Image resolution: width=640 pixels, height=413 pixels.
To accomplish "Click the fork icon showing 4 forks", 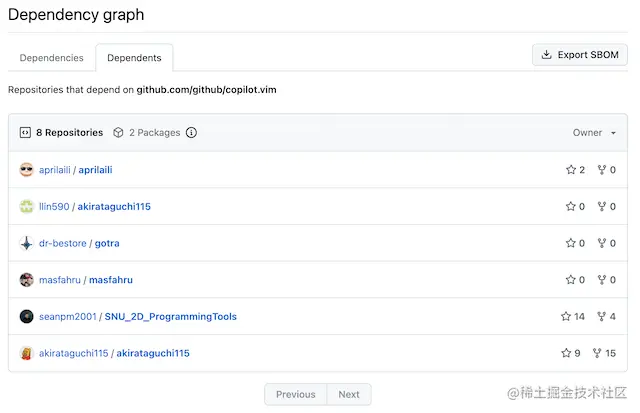I will 601,317.
